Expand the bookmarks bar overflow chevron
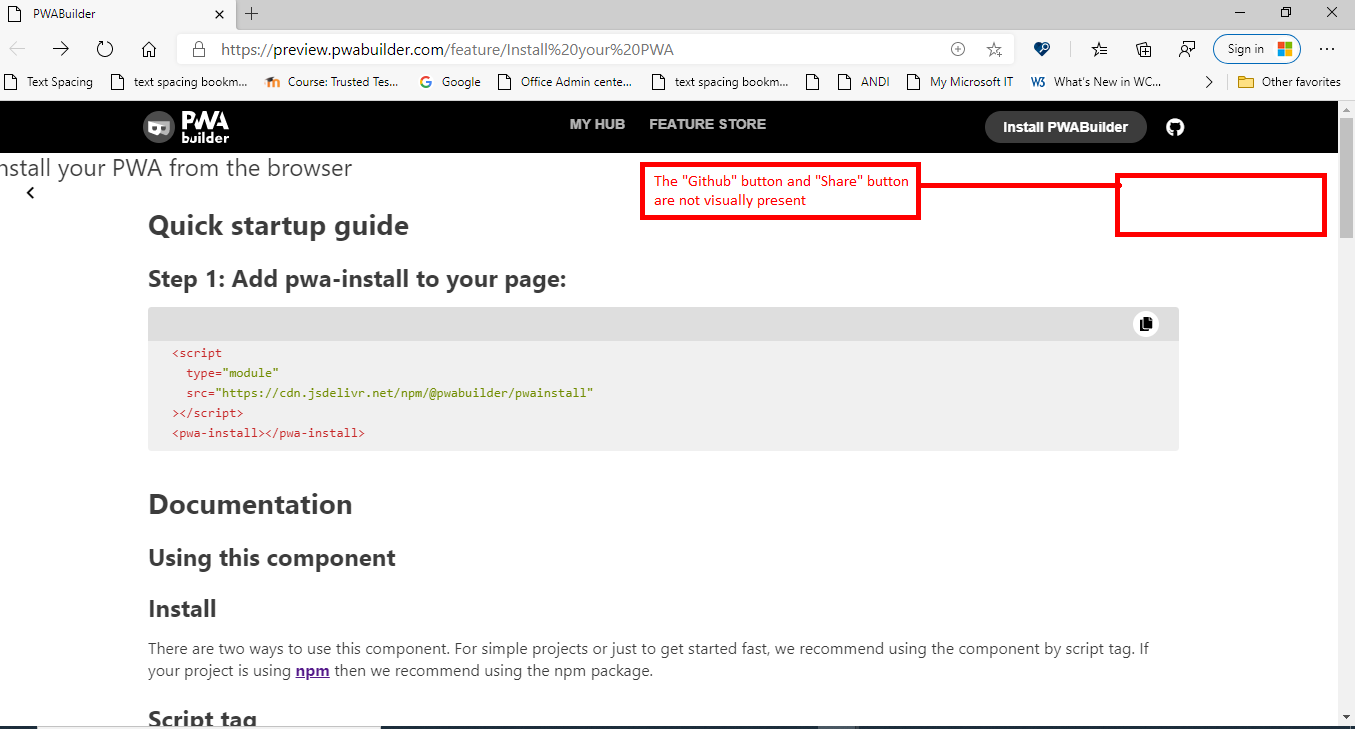Screen dimensions: 1355x729 point(1208,81)
